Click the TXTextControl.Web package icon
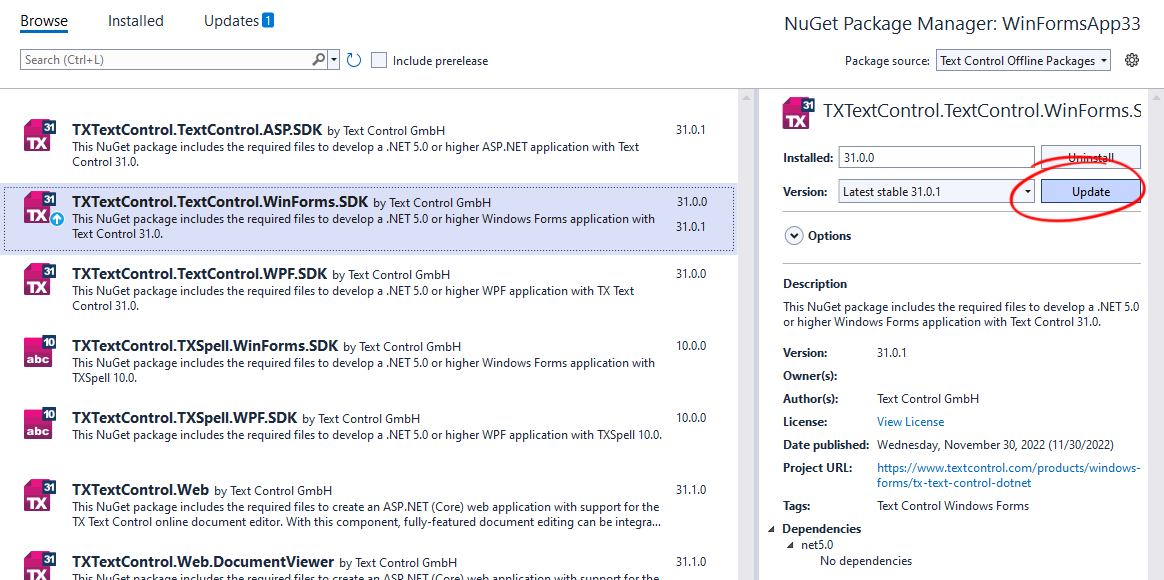The width and height of the screenshot is (1164, 580). [39, 495]
